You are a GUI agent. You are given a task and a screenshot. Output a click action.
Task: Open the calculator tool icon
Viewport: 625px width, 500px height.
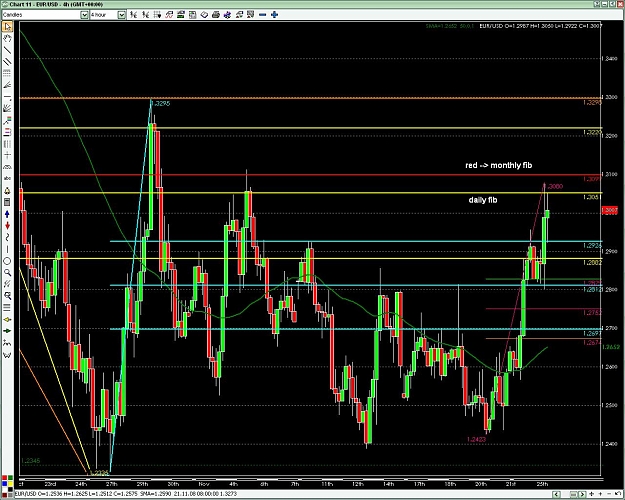(x=7, y=202)
